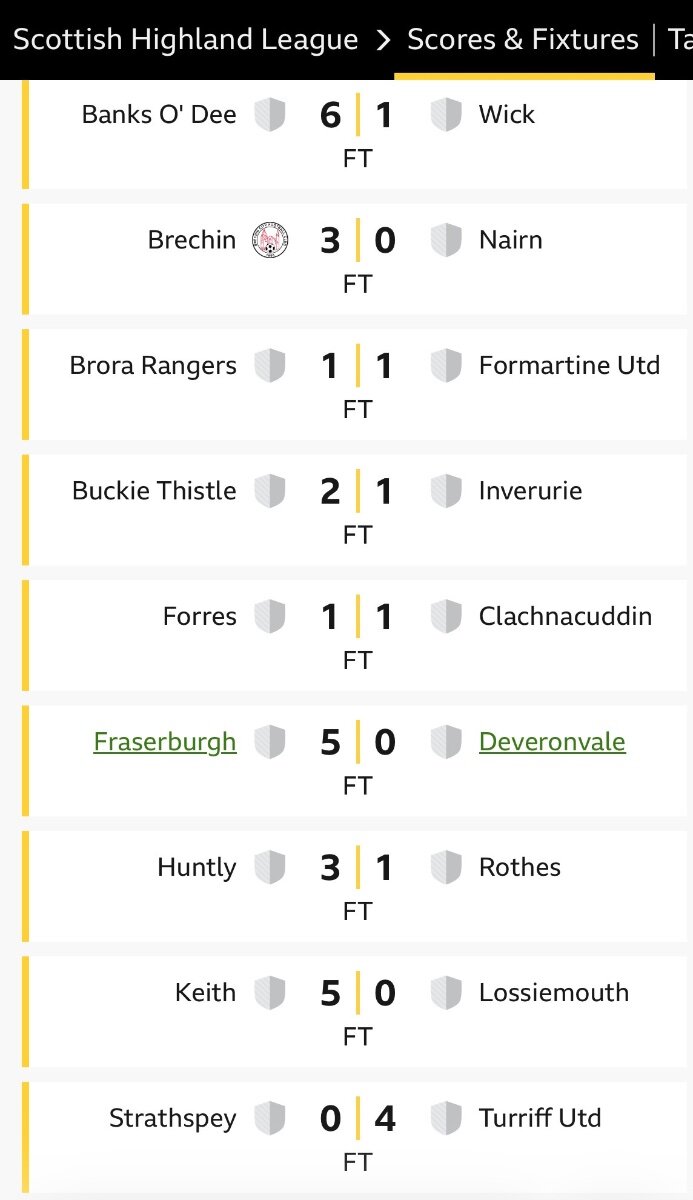Click the Turriff Utd shield icon
This screenshot has width=693, height=1200.
tap(446, 1119)
